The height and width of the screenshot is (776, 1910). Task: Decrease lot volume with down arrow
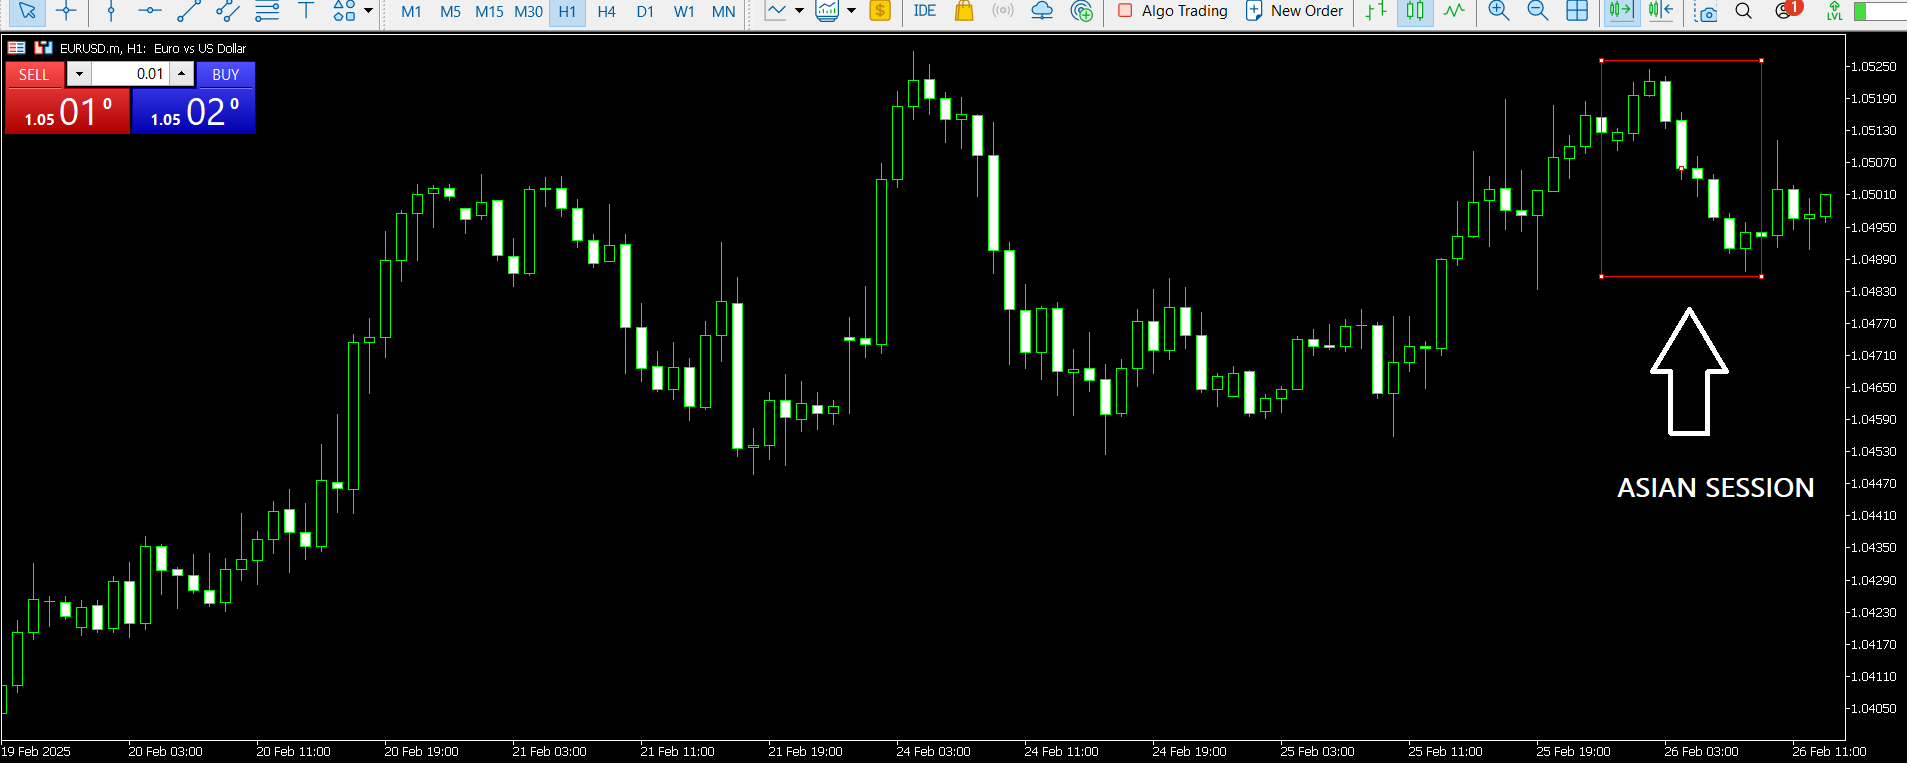pyautogui.click(x=79, y=74)
